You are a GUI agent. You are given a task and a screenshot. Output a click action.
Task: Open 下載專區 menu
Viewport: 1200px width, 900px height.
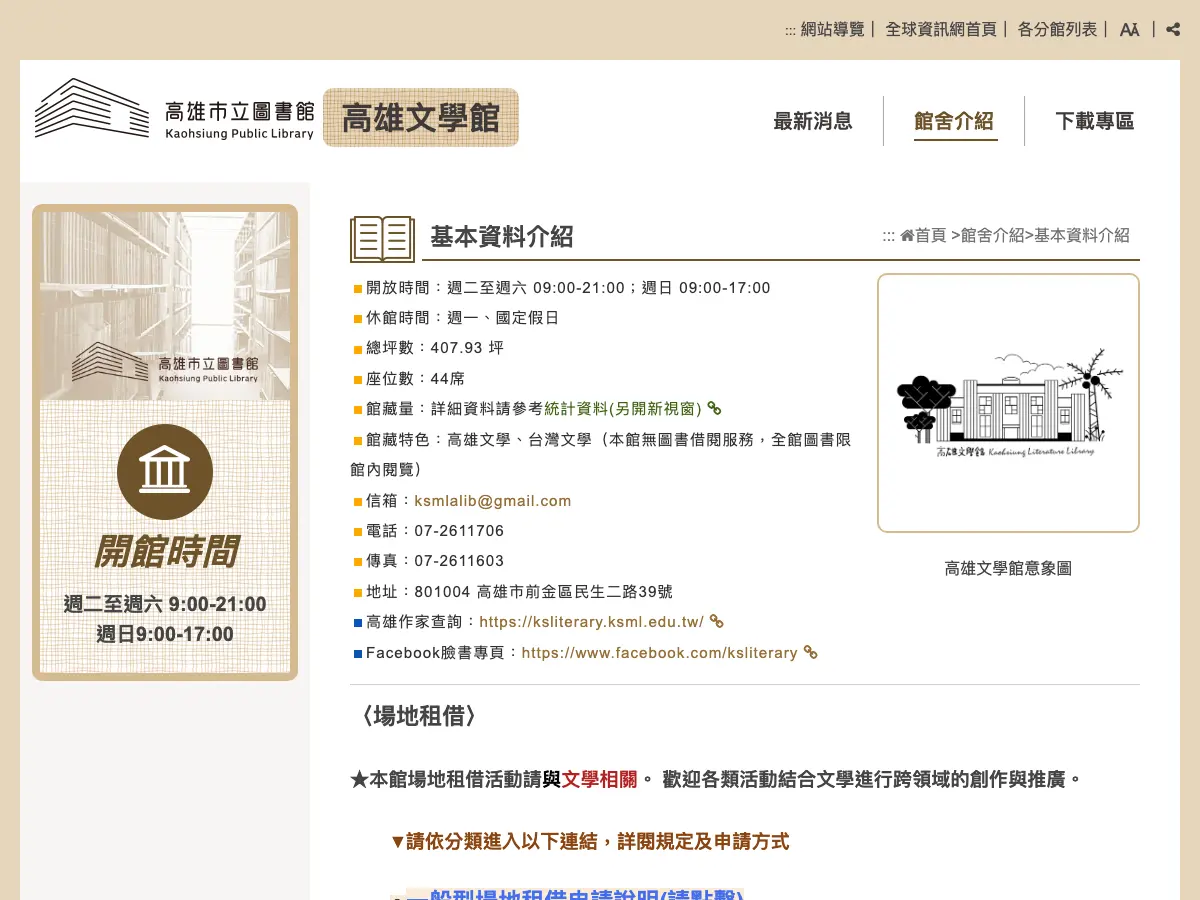click(x=1095, y=121)
